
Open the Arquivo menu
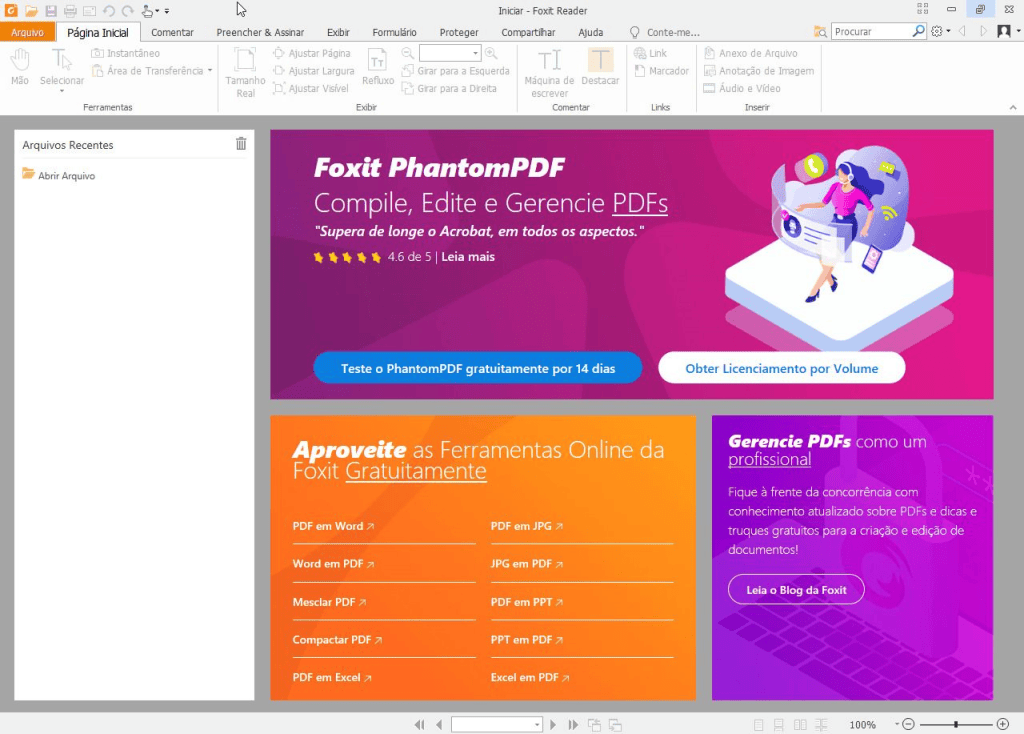pyautogui.click(x=29, y=31)
